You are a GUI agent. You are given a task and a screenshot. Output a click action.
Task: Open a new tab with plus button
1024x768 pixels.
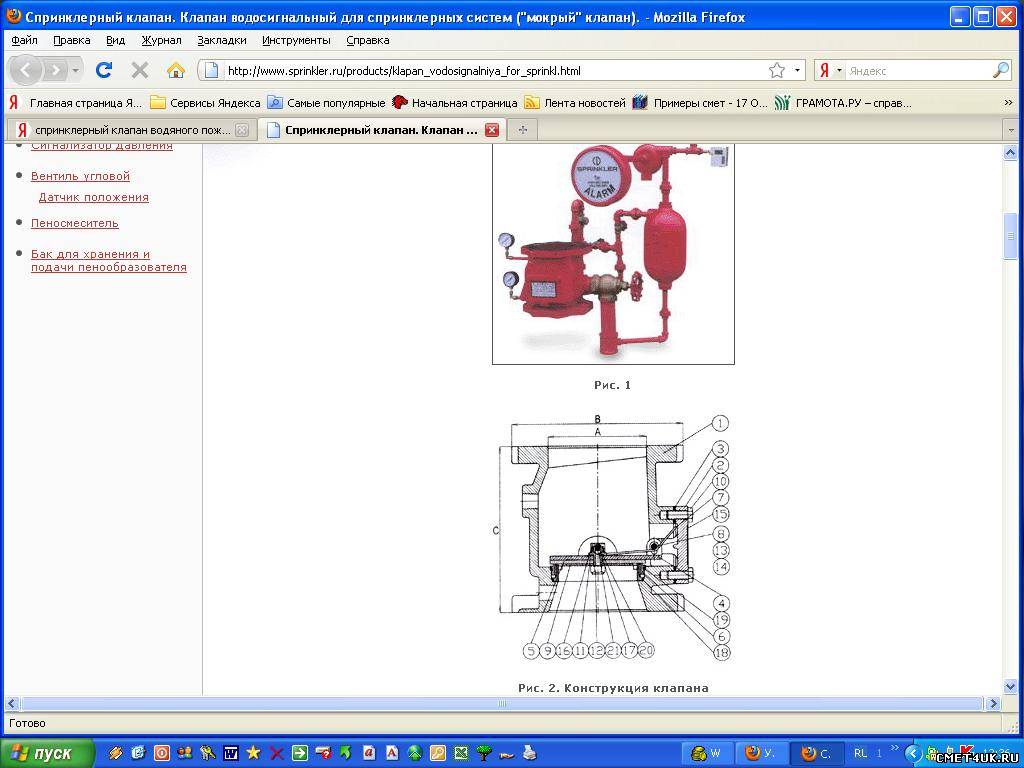click(522, 130)
